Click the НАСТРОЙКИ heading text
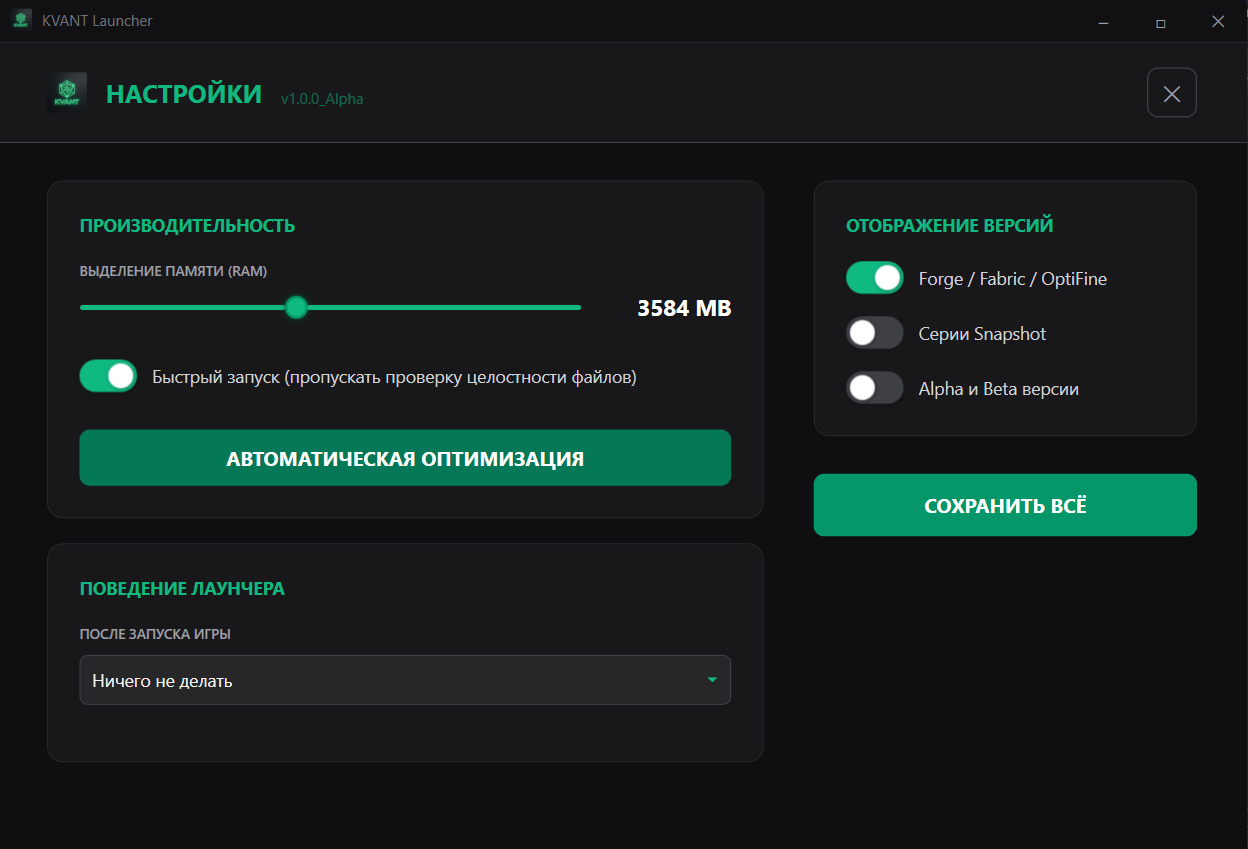 184,94
